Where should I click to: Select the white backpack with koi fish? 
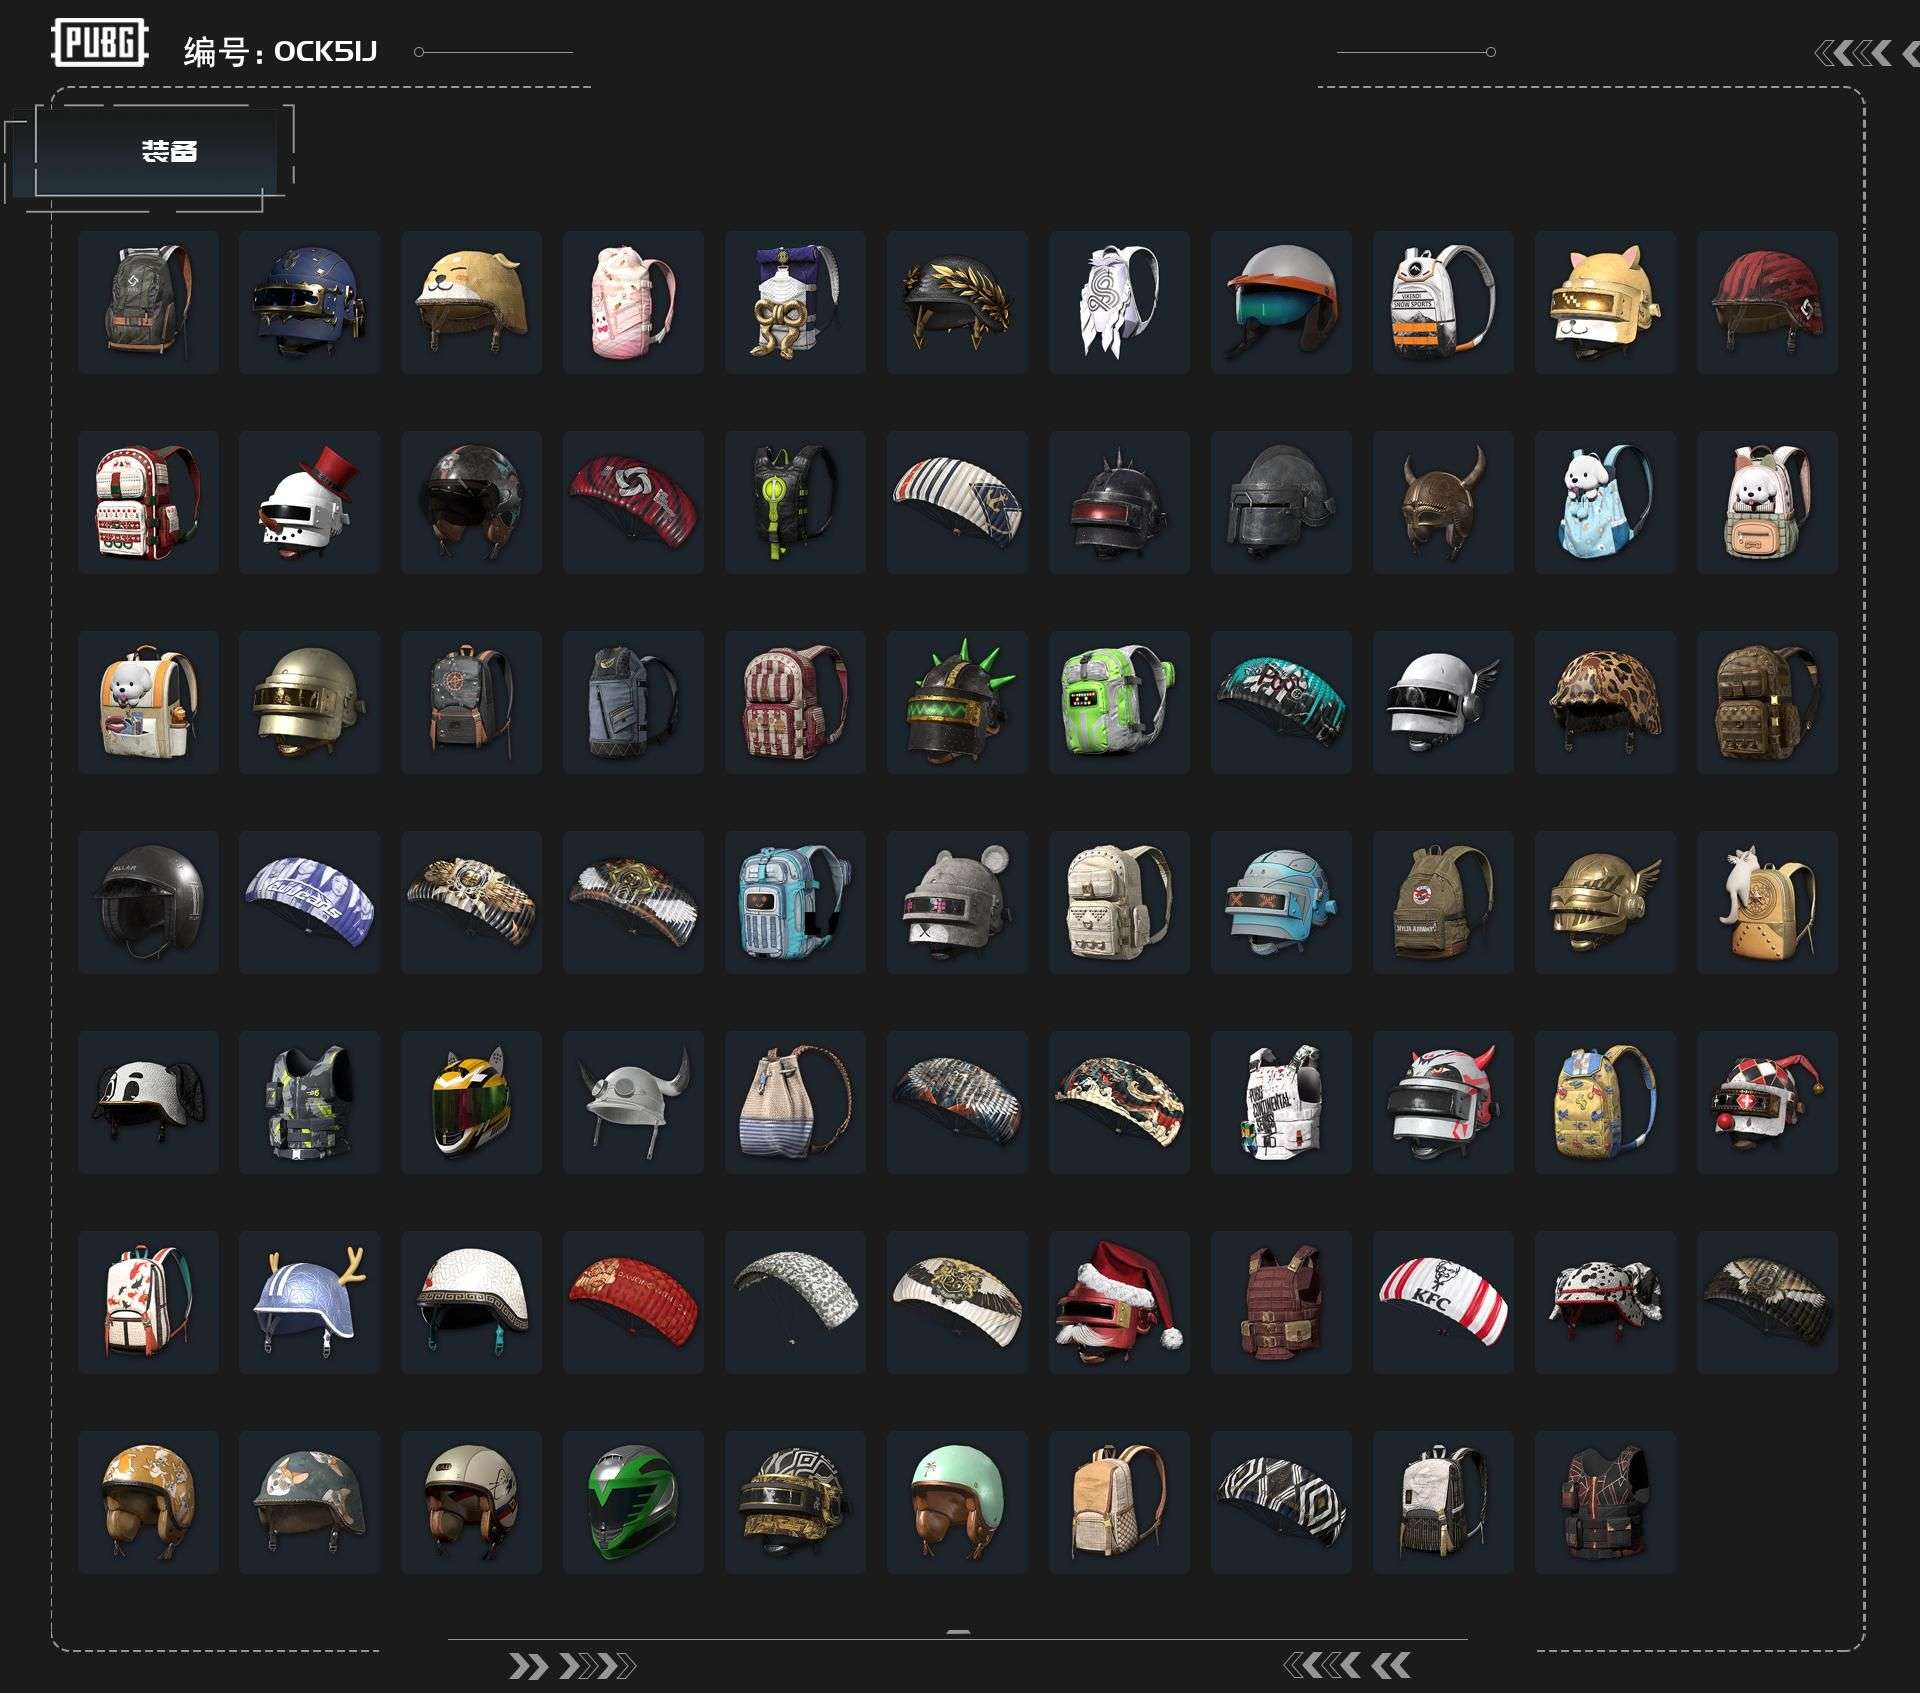[148, 1302]
